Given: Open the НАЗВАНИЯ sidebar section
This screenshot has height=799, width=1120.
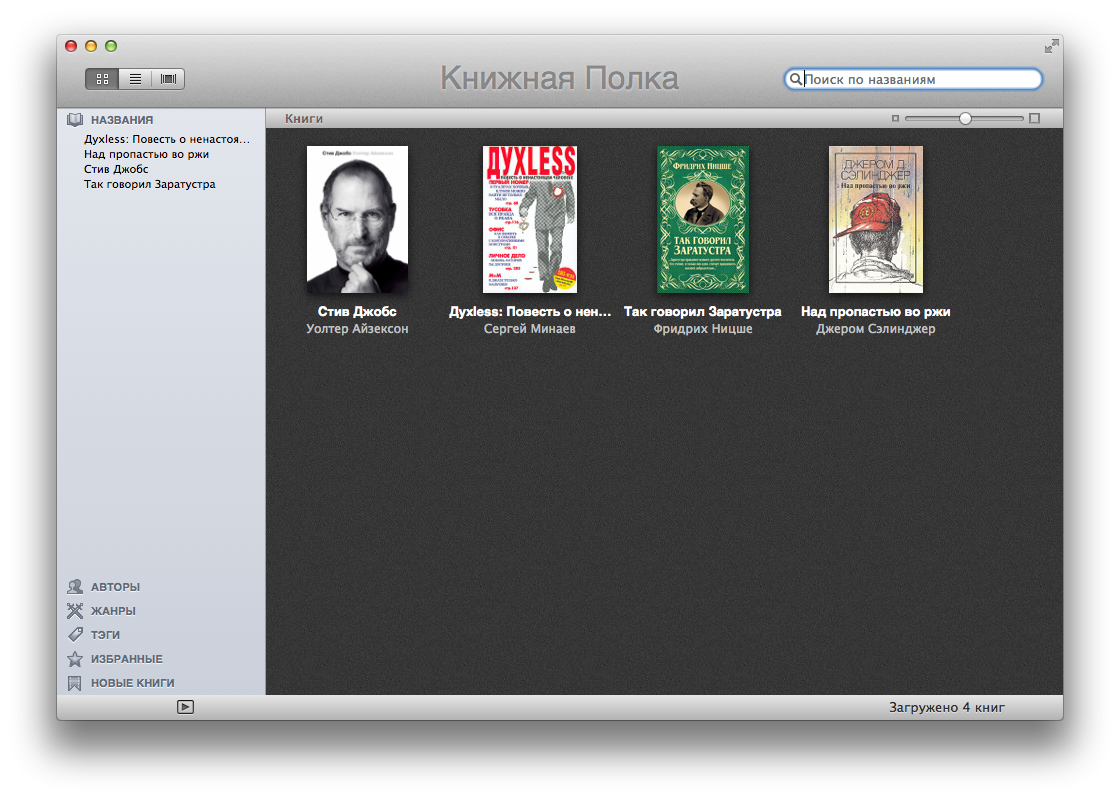Looking at the screenshot, I should tap(122, 120).
